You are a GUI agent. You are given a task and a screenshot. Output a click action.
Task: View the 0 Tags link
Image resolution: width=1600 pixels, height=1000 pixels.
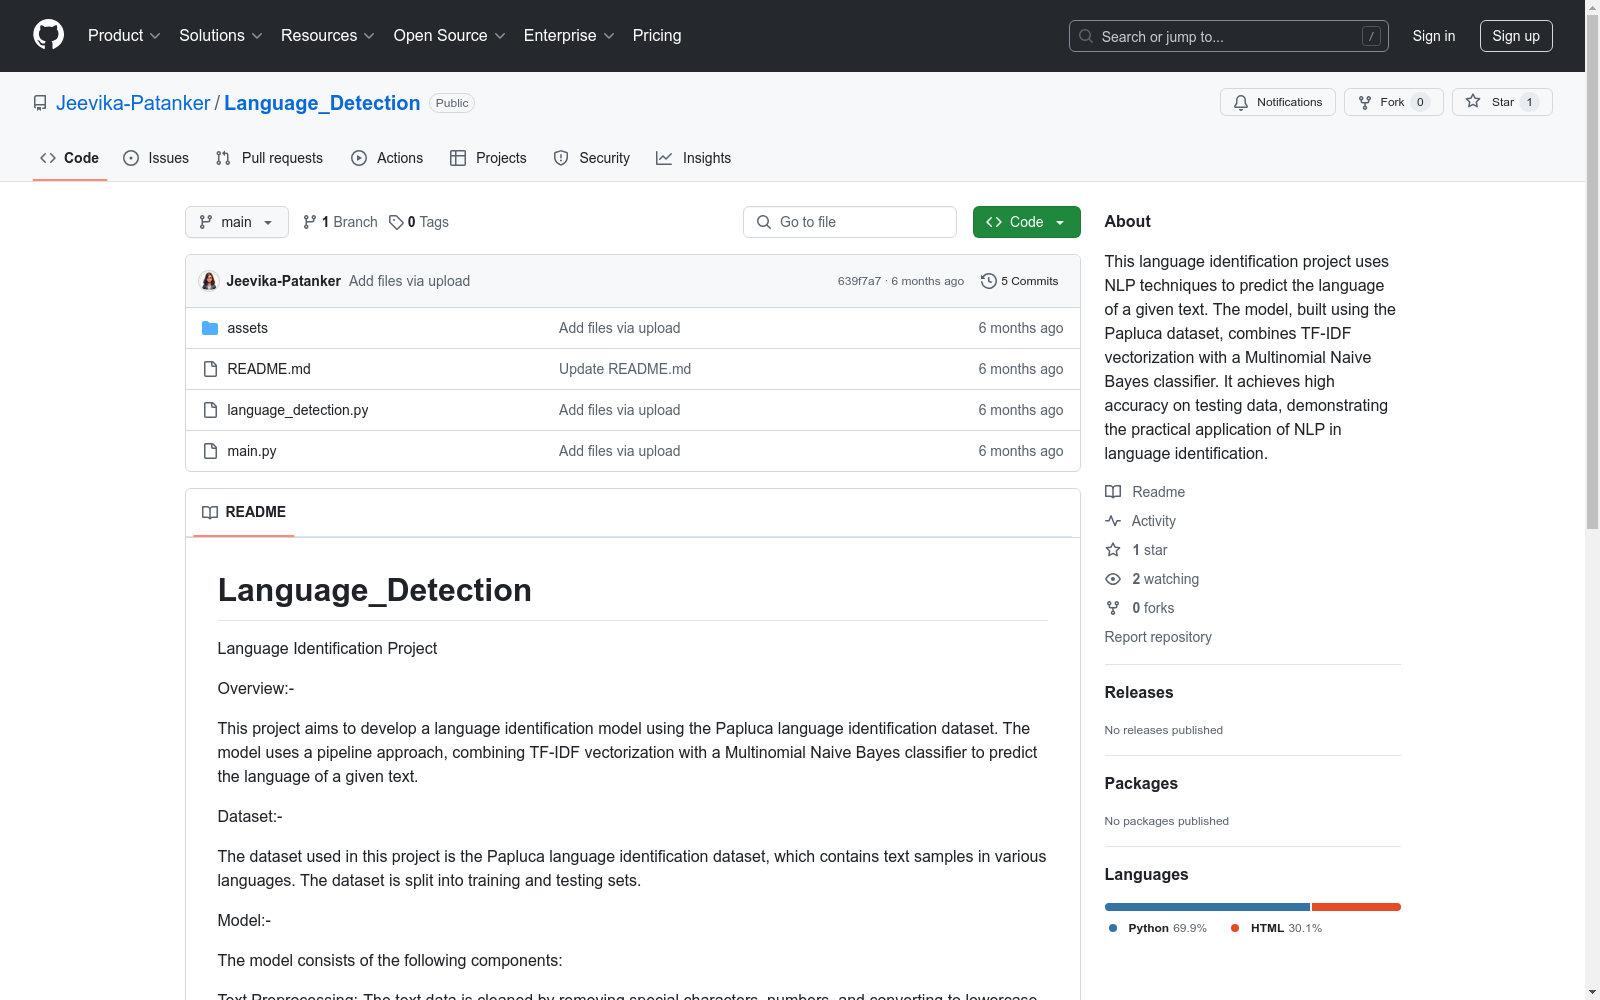point(419,222)
